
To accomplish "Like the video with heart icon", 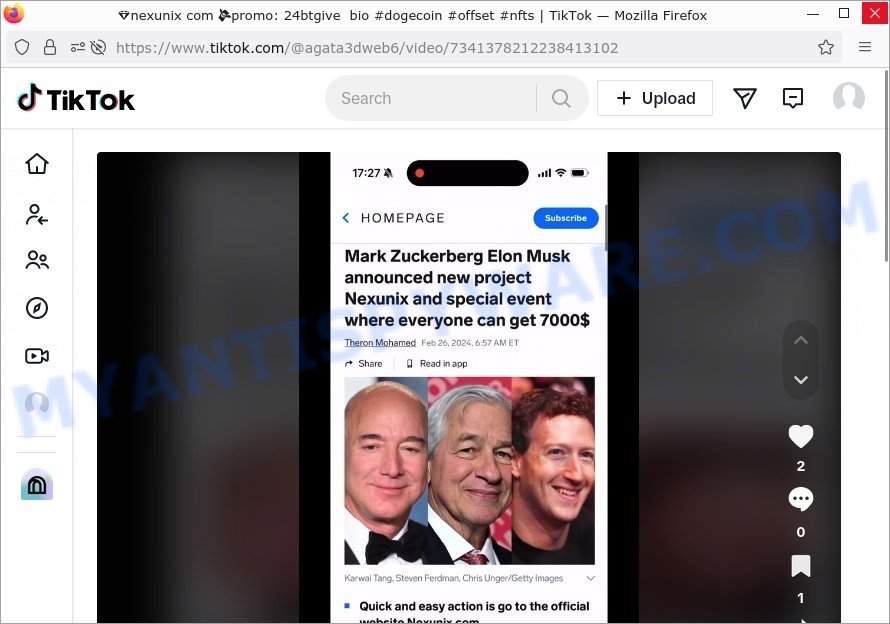I will [801, 436].
